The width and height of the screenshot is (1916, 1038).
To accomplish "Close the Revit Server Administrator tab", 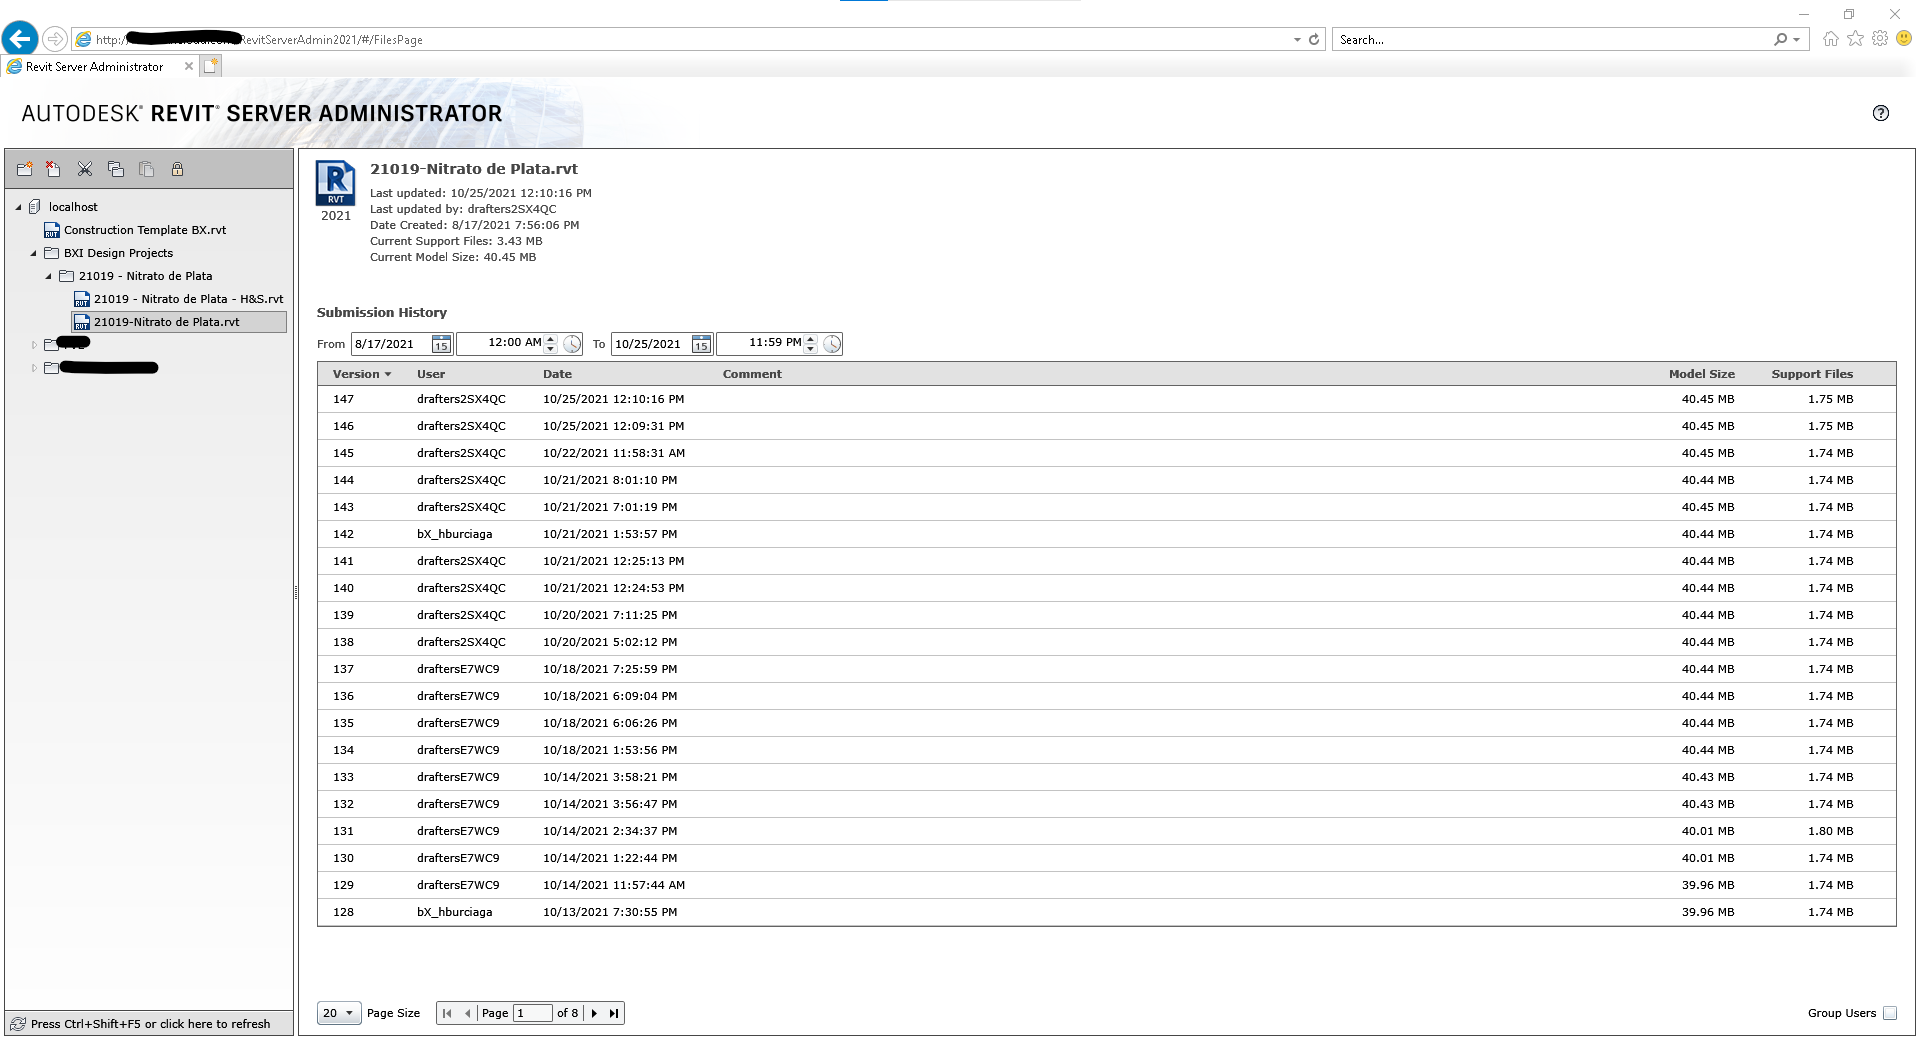I will pos(189,66).
